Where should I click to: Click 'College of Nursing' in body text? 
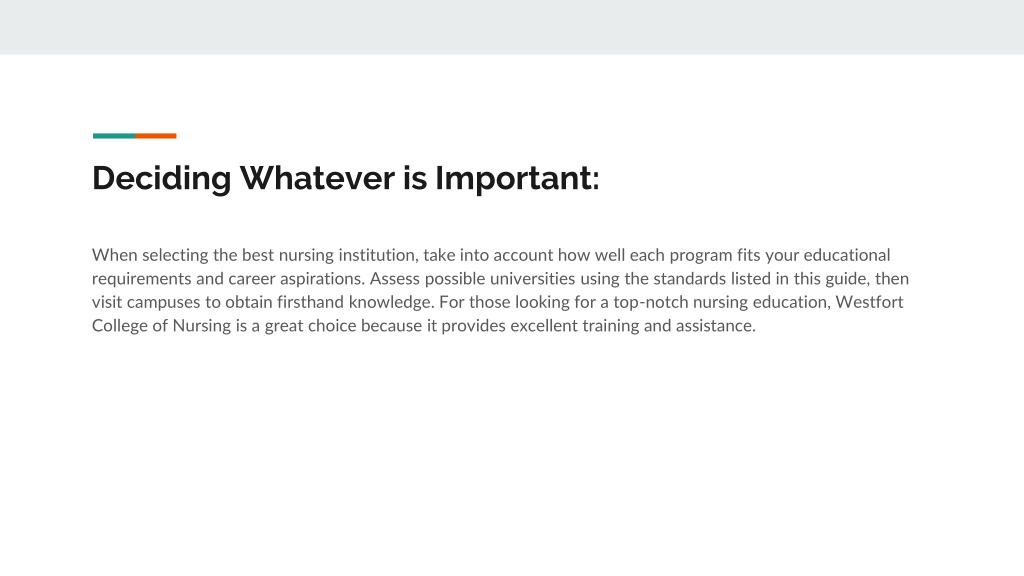click(x=161, y=326)
